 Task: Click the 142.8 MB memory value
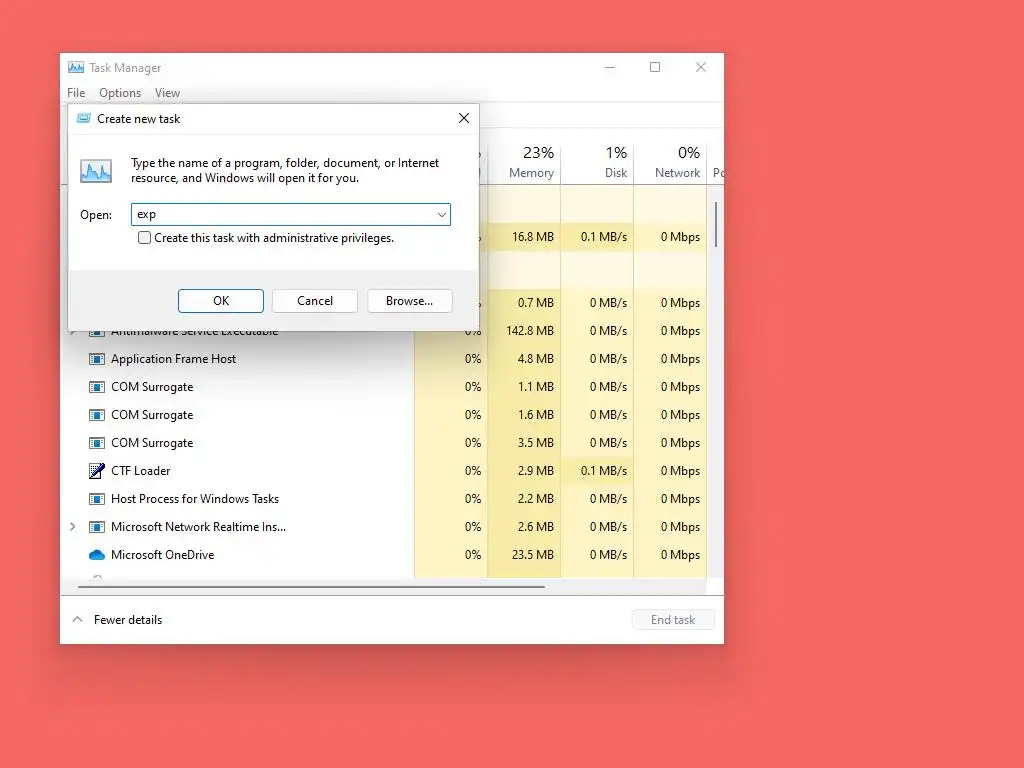coord(530,331)
